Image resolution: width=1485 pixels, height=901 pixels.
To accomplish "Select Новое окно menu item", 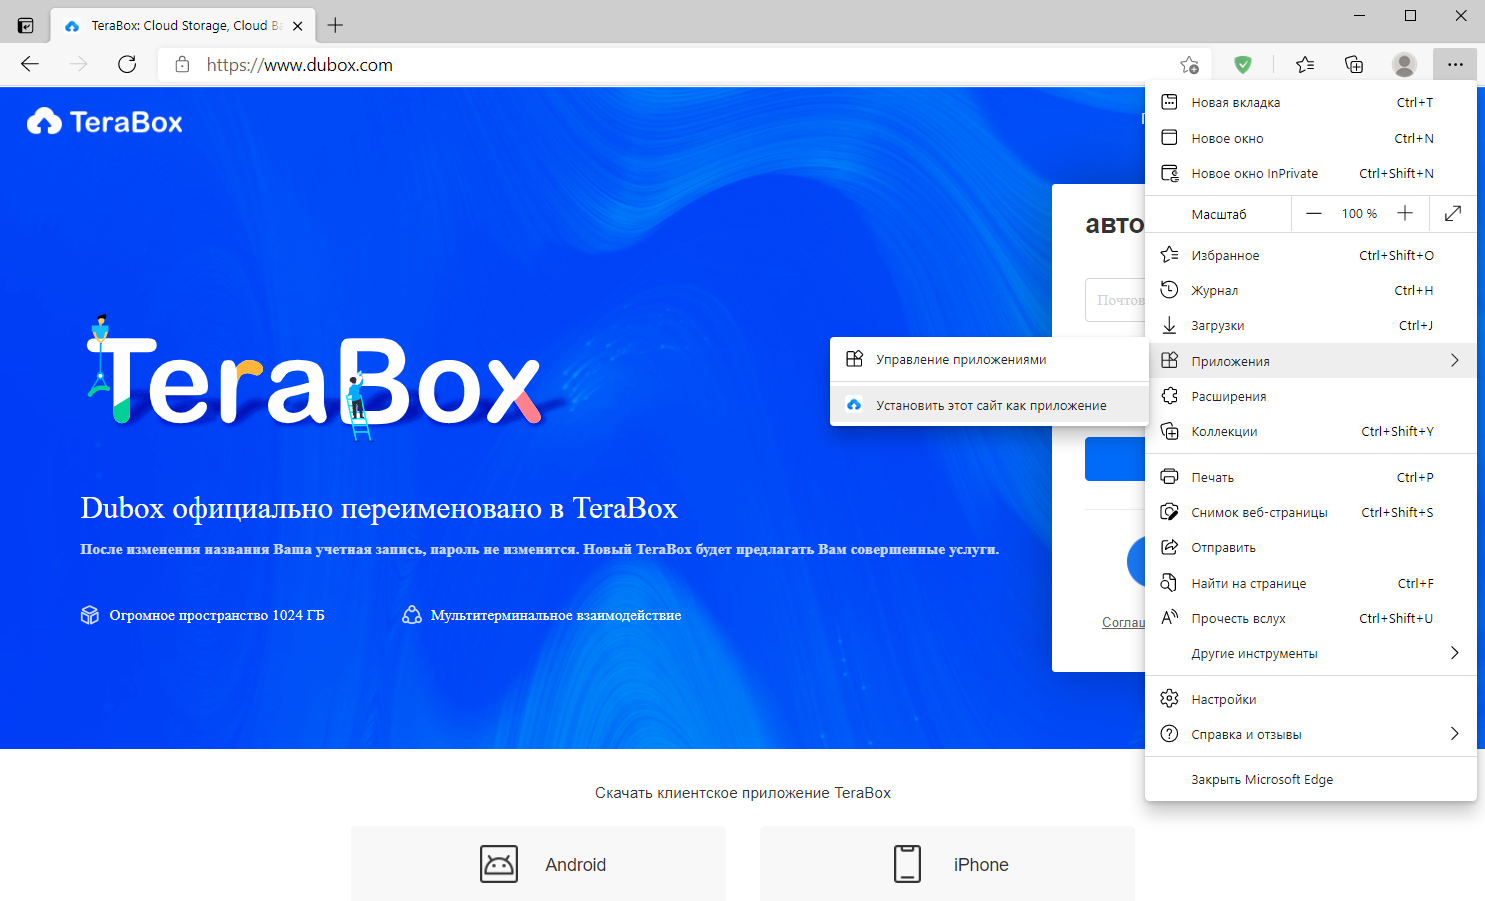I will [1311, 138].
